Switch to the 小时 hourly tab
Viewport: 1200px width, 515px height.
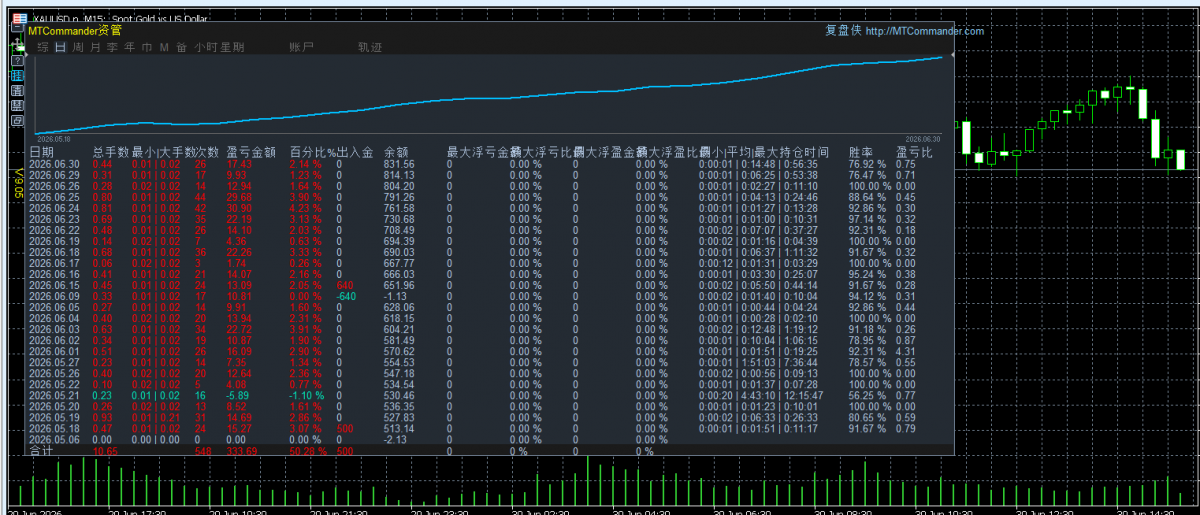206,47
